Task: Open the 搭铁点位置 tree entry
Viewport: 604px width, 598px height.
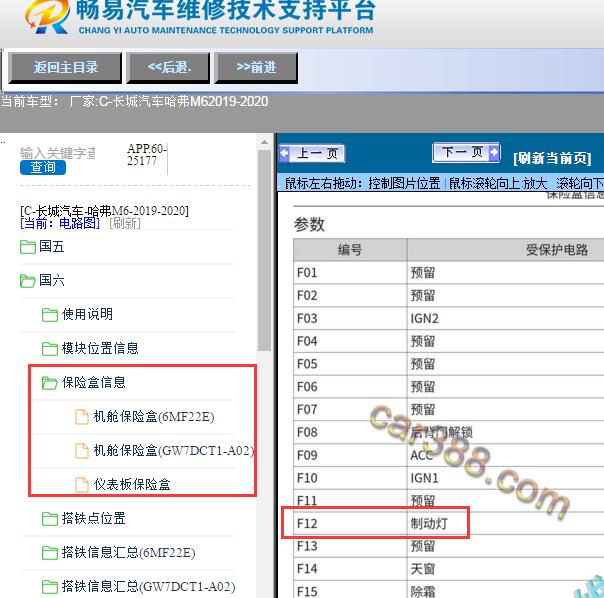Action: click(x=93, y=519)
